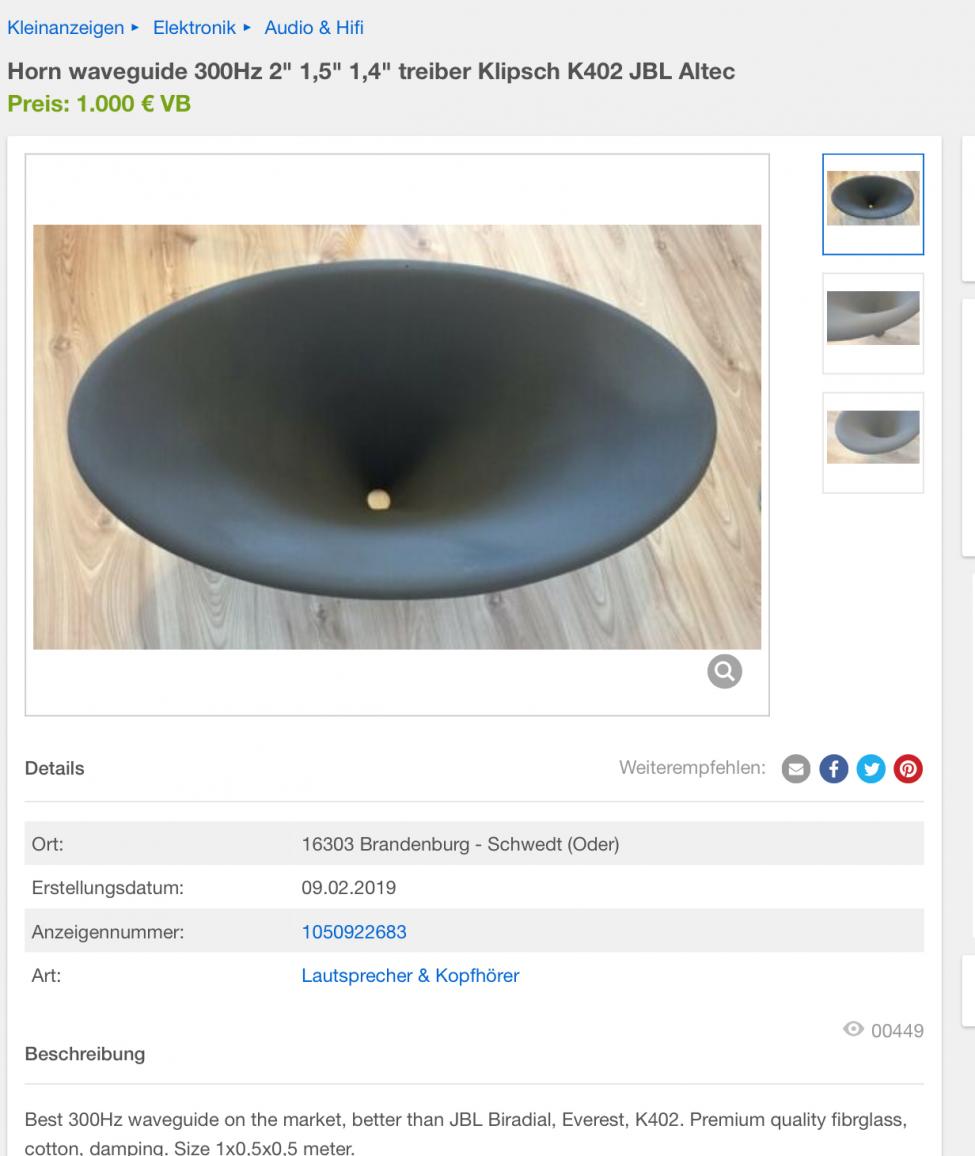Enlarge the photo with the magnifier icon
Viewport: 975px width, 1156px height.
click(x=724, y=671)
